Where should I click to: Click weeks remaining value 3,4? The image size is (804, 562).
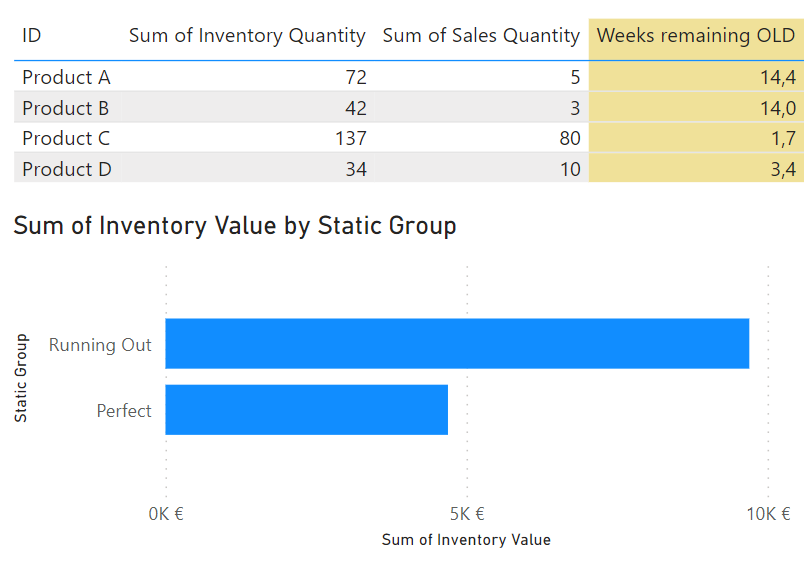pyautogui.click(x=783, y=169)
